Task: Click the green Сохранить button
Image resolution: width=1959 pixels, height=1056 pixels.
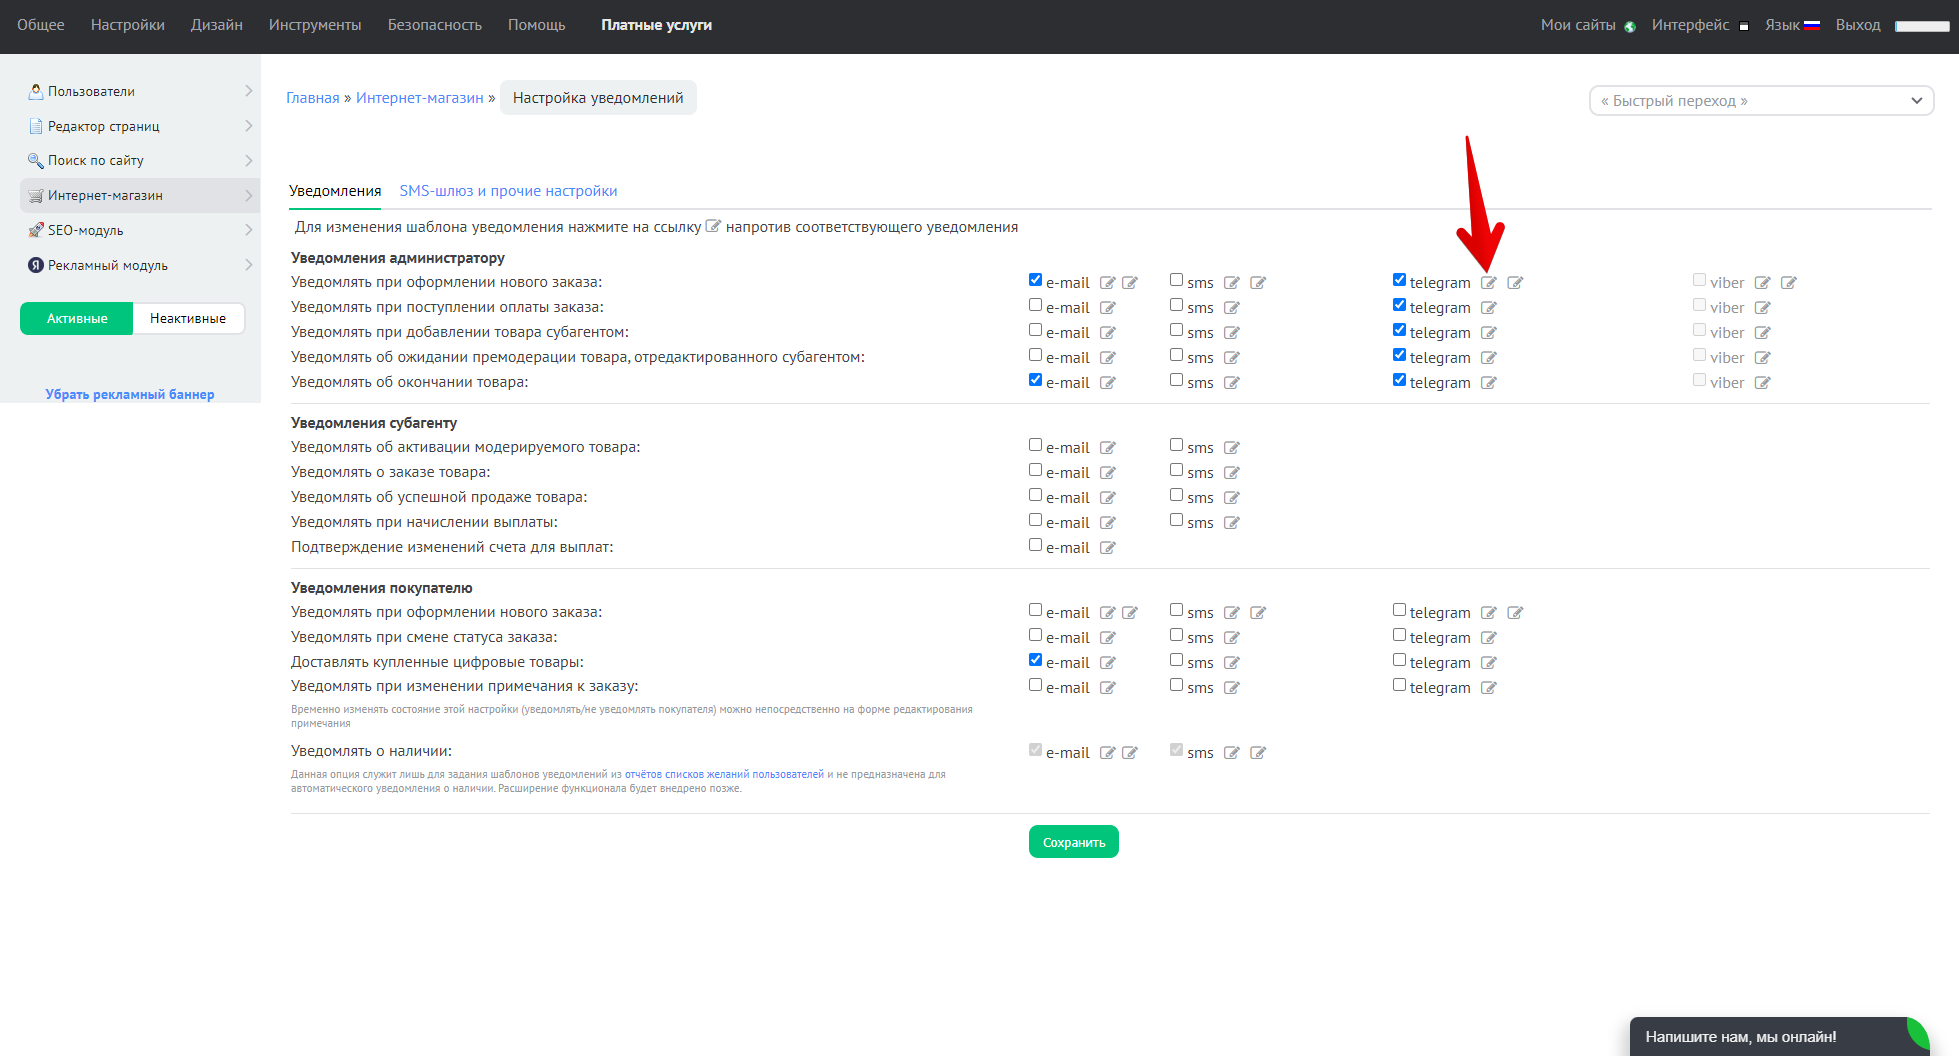Action: pyautogui.click(x=1073, y=842)
